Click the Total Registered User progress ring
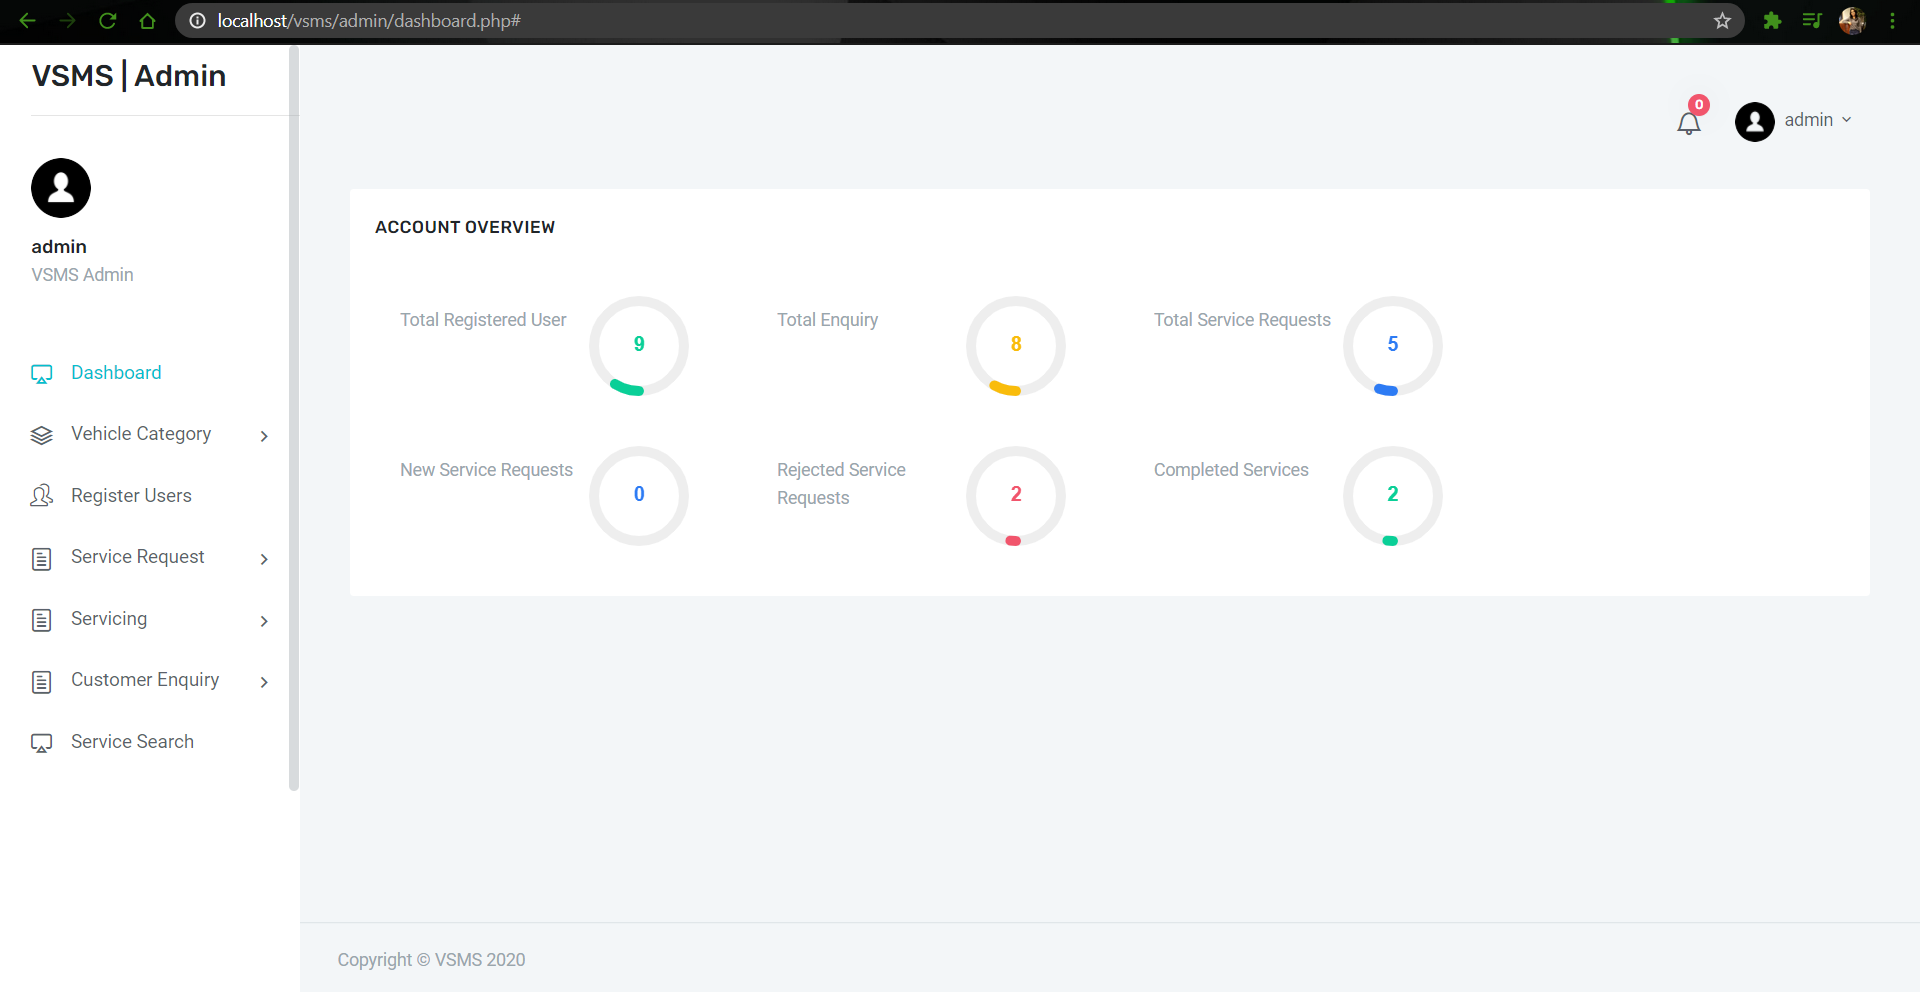 click(x=639, y=345)
